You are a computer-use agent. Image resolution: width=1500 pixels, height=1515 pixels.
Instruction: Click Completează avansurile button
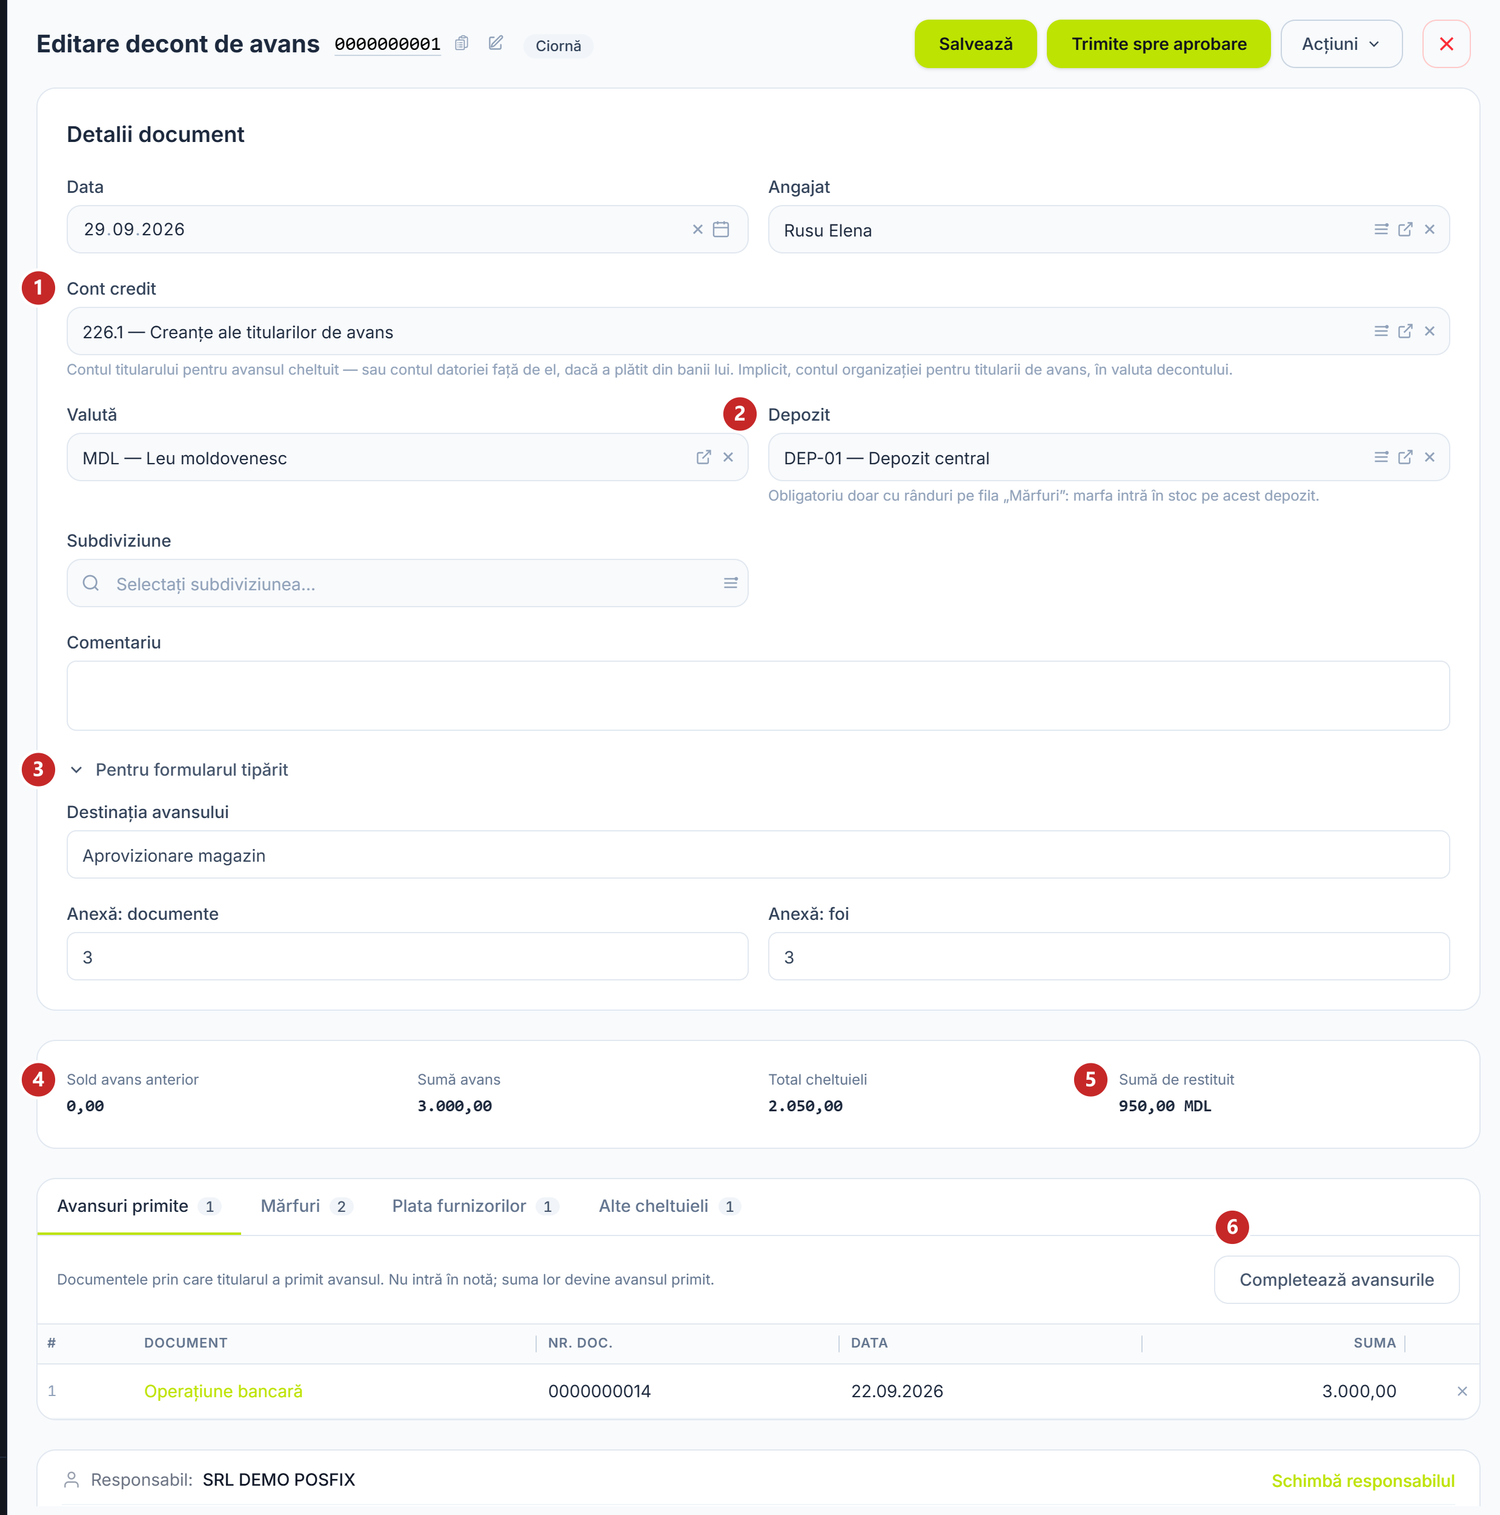click(x=1337, y=1280)
